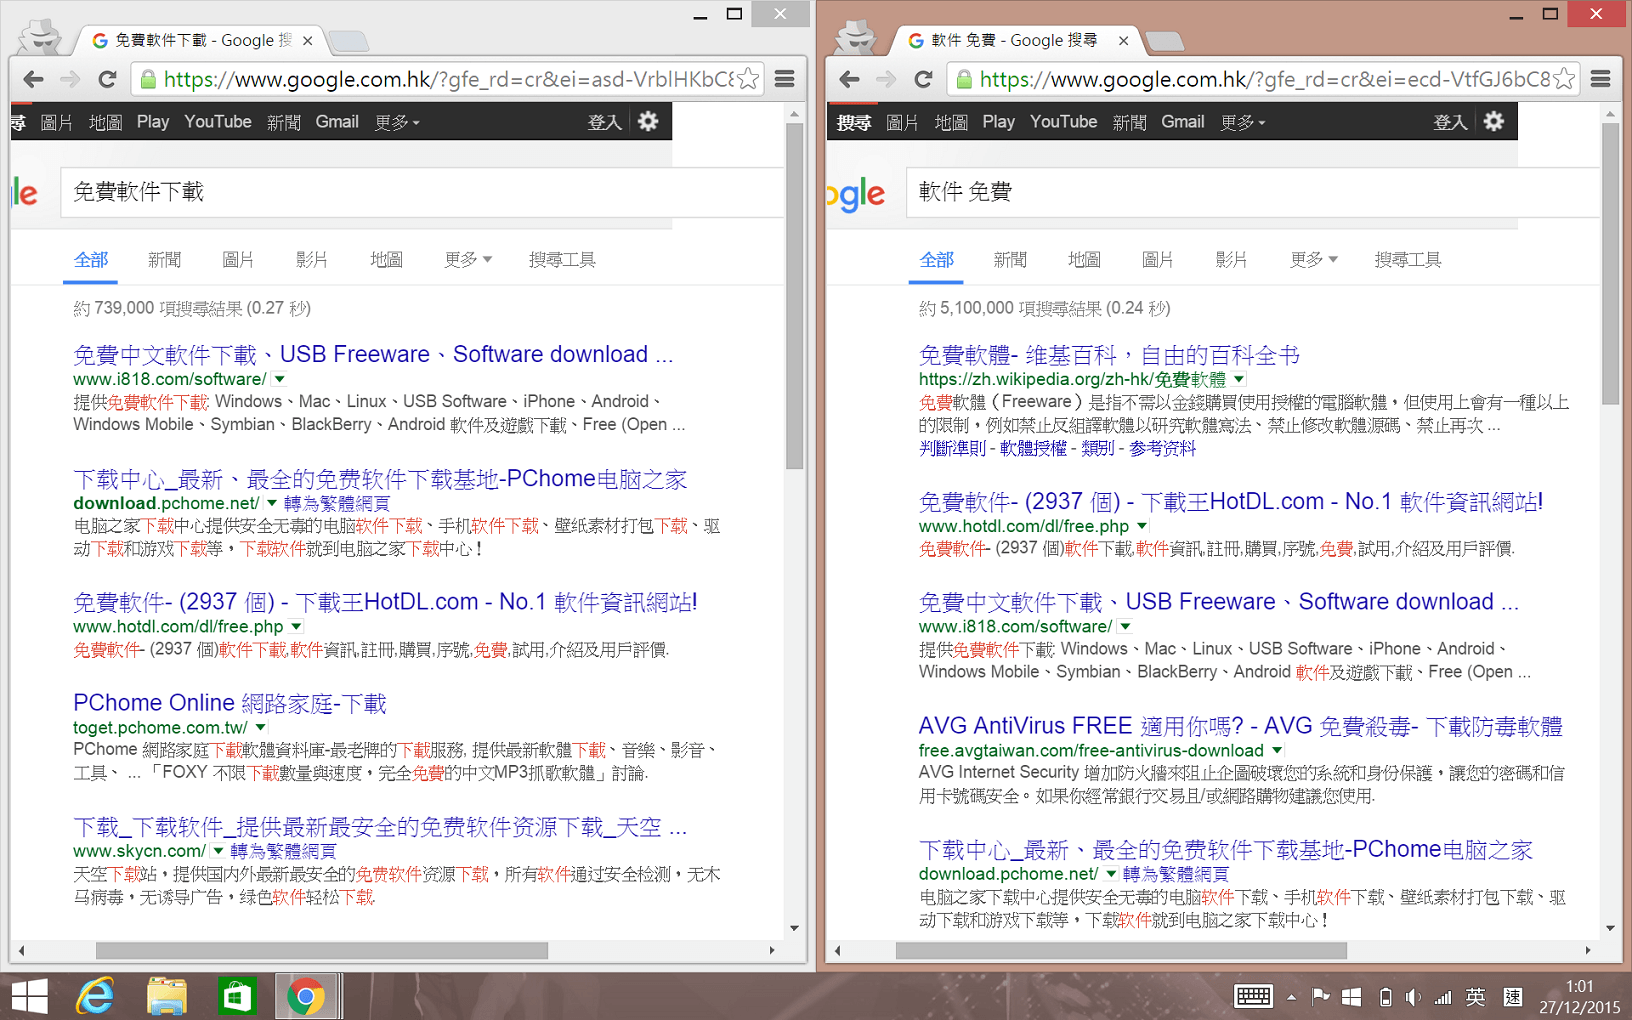Click vertical scrollbar thumb in right window
This screenshot has height=1020, width=1632.
point(1610,264)
